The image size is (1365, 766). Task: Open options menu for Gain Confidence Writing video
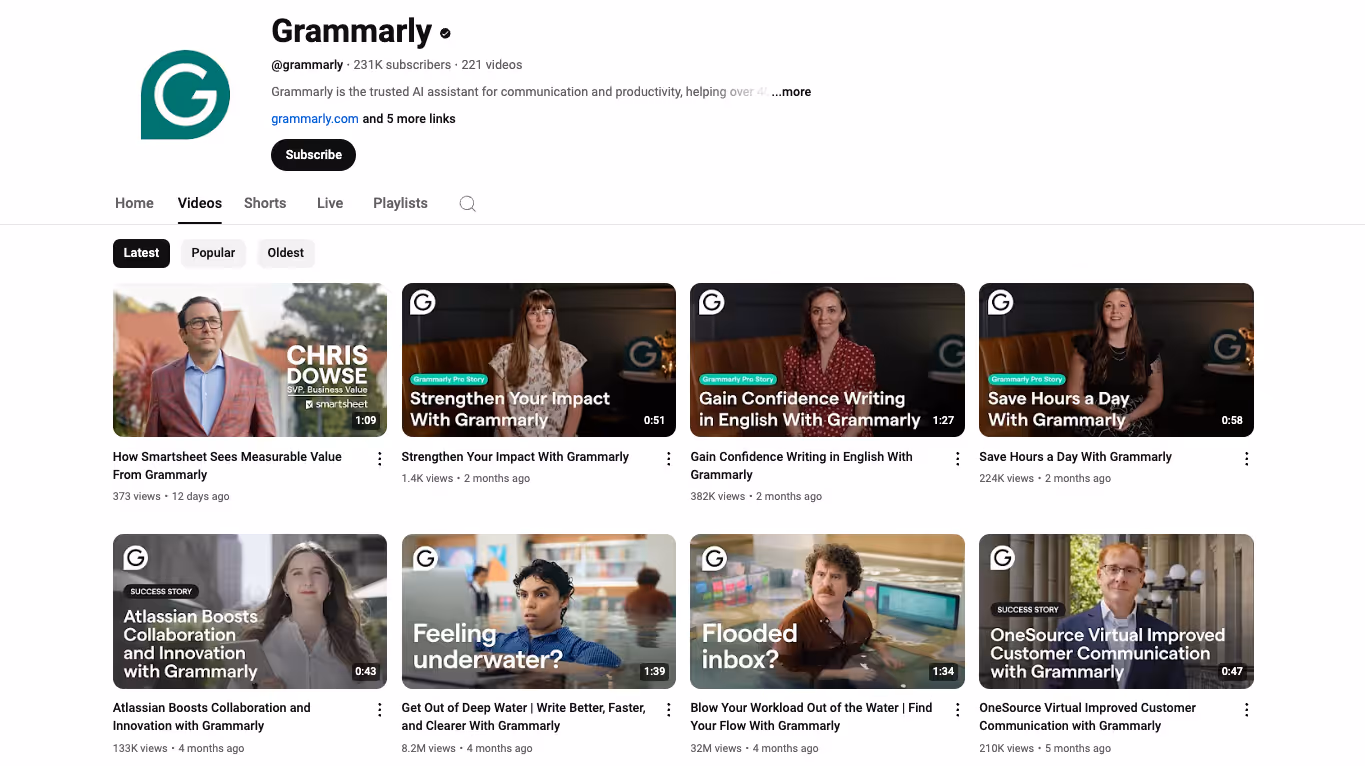pos(957,459)
